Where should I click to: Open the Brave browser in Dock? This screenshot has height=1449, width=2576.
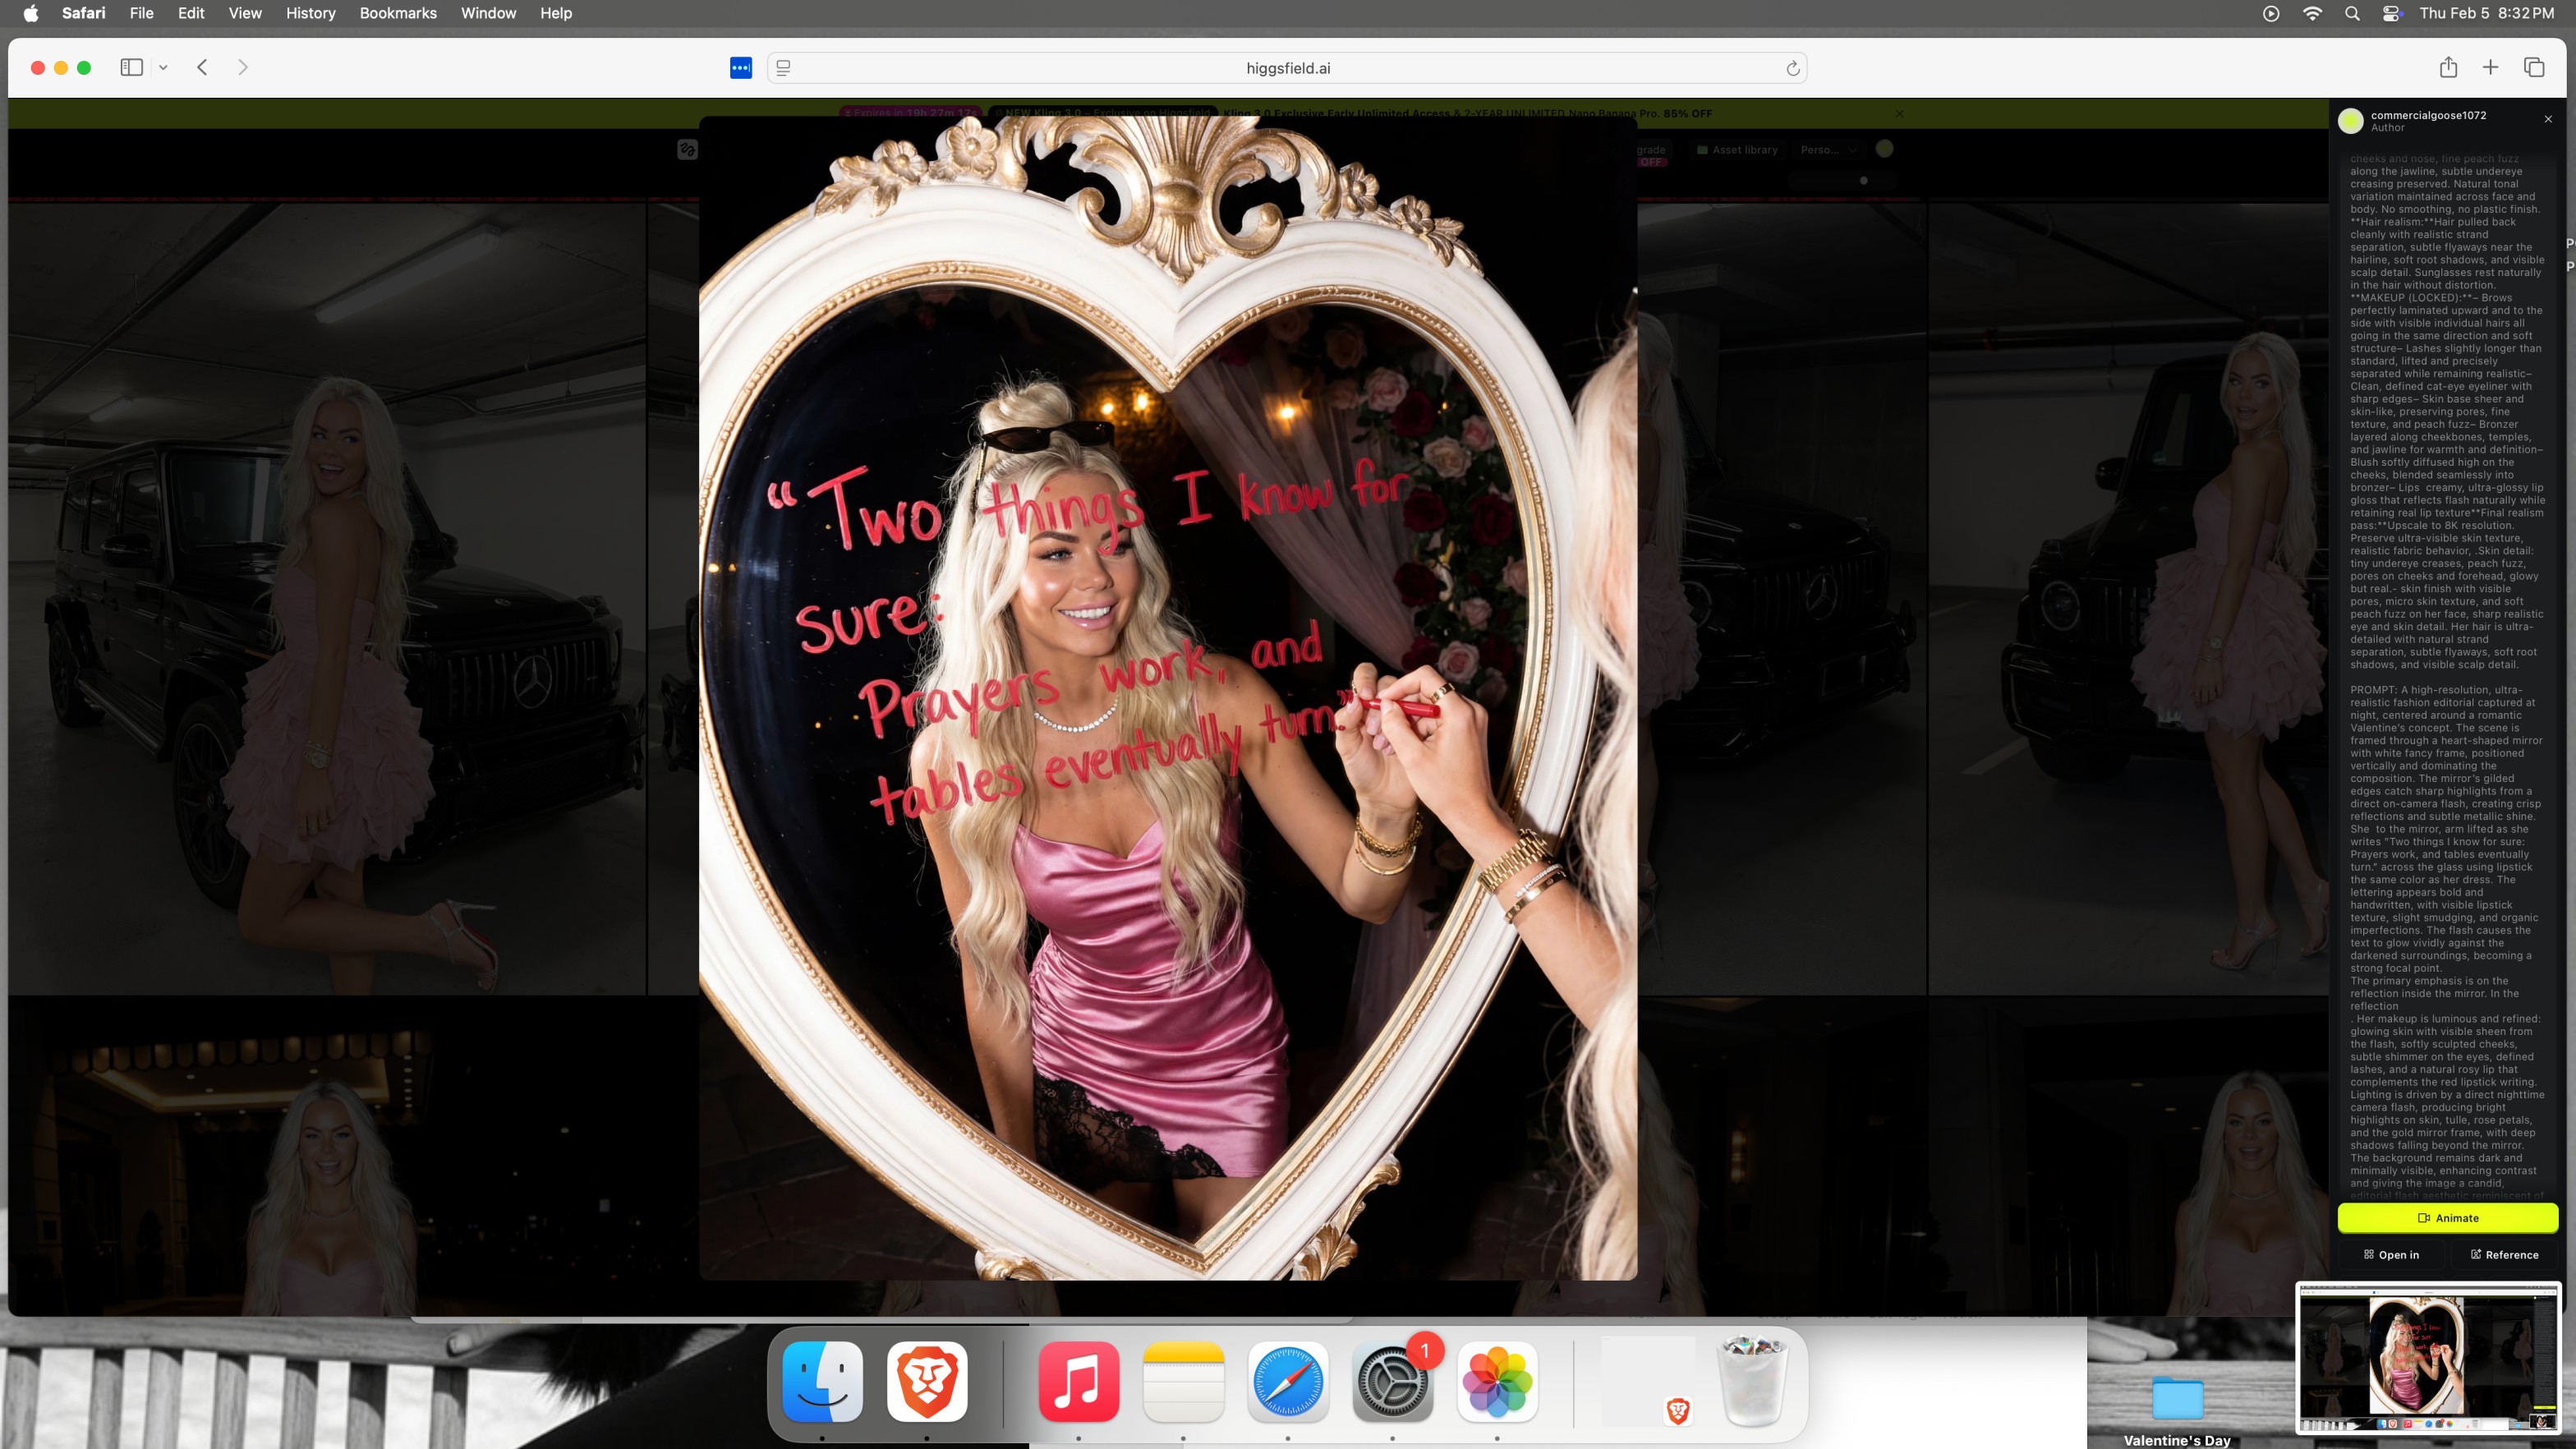pos(926,1381)
